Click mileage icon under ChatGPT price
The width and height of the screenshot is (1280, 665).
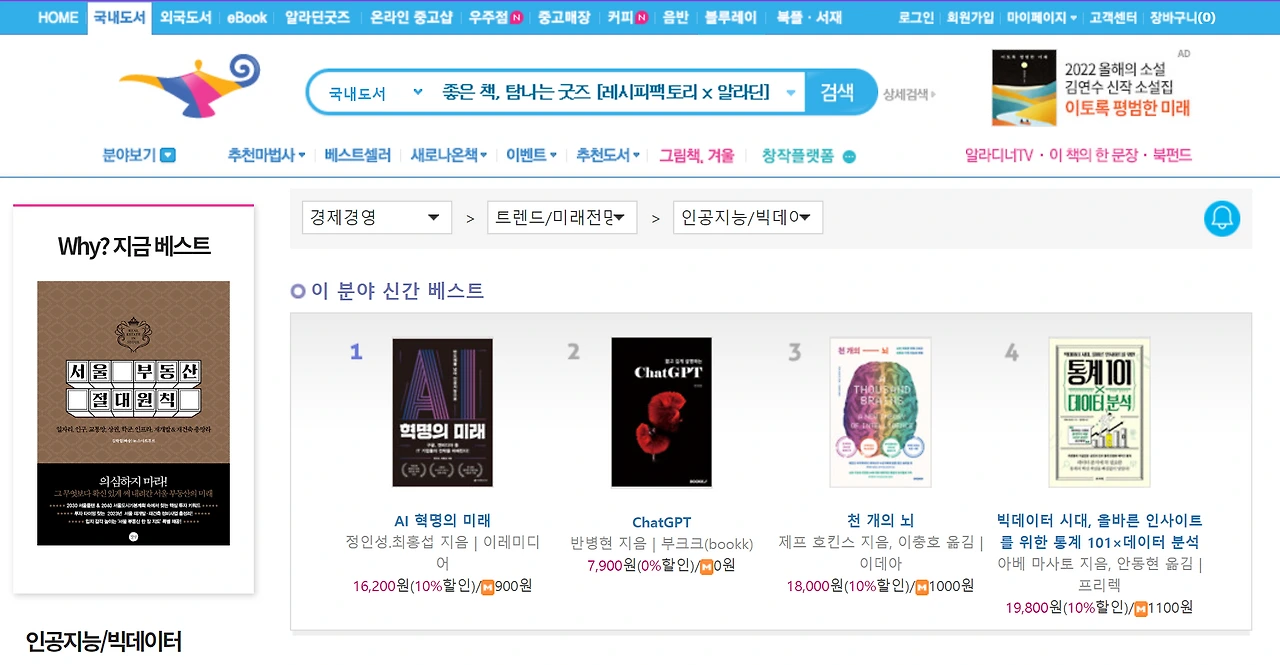point(706,566)
